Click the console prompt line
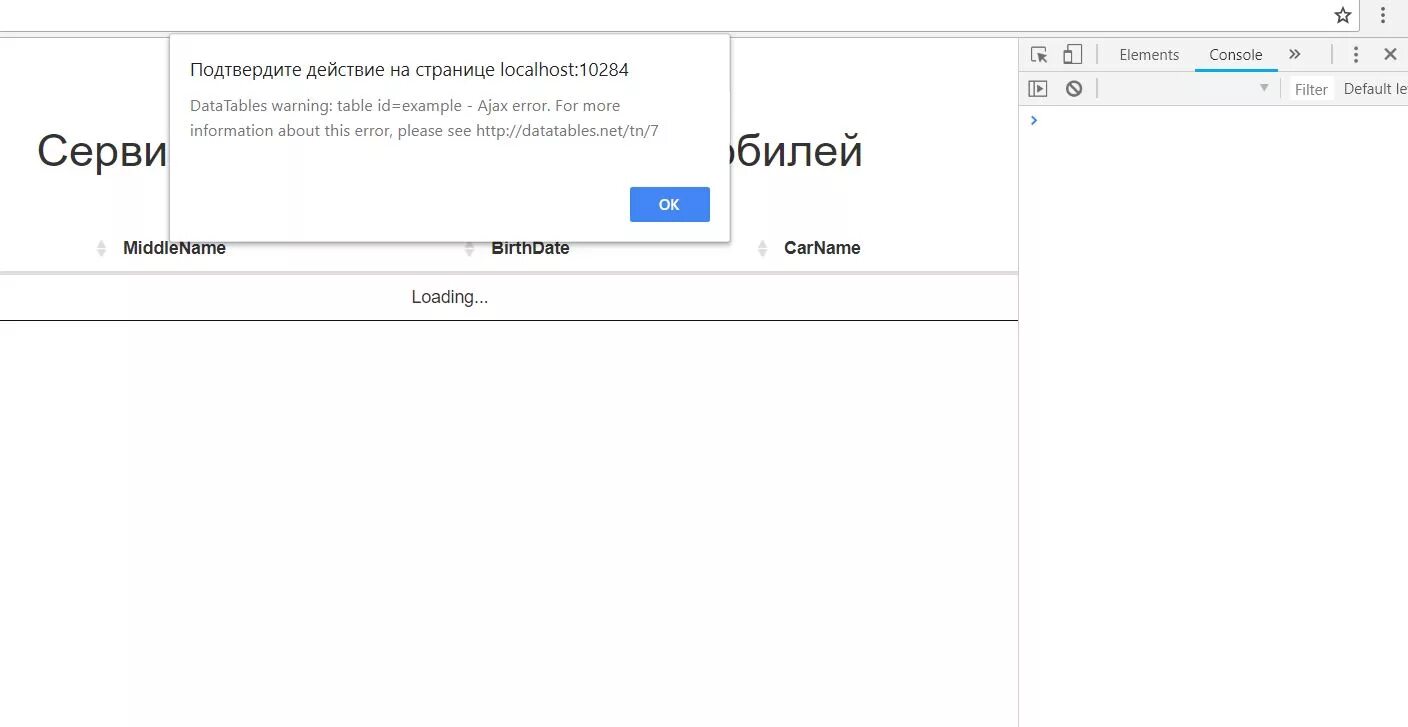 [x=1213, y=120]
